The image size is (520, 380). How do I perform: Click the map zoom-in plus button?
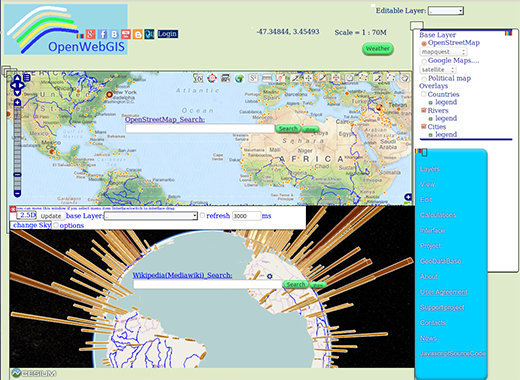tap(17, 102)
